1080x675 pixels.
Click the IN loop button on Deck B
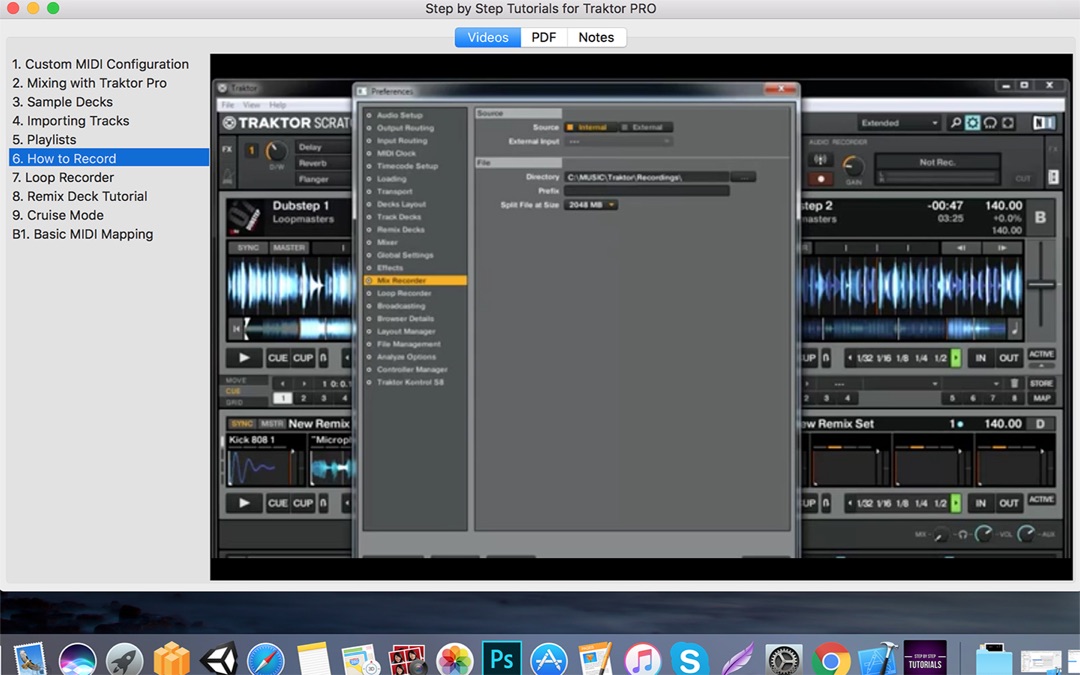(980, 357)
